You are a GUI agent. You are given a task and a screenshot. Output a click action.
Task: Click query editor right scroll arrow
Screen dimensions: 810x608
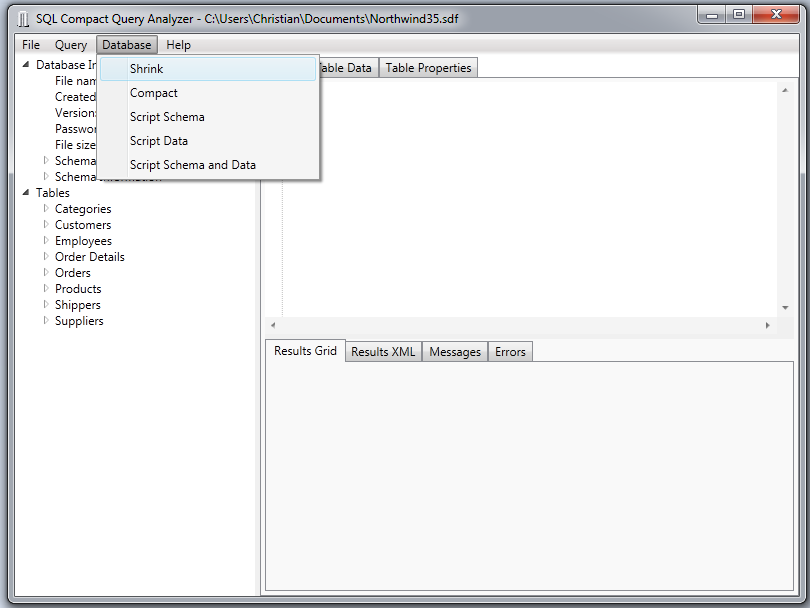point(768,325)
